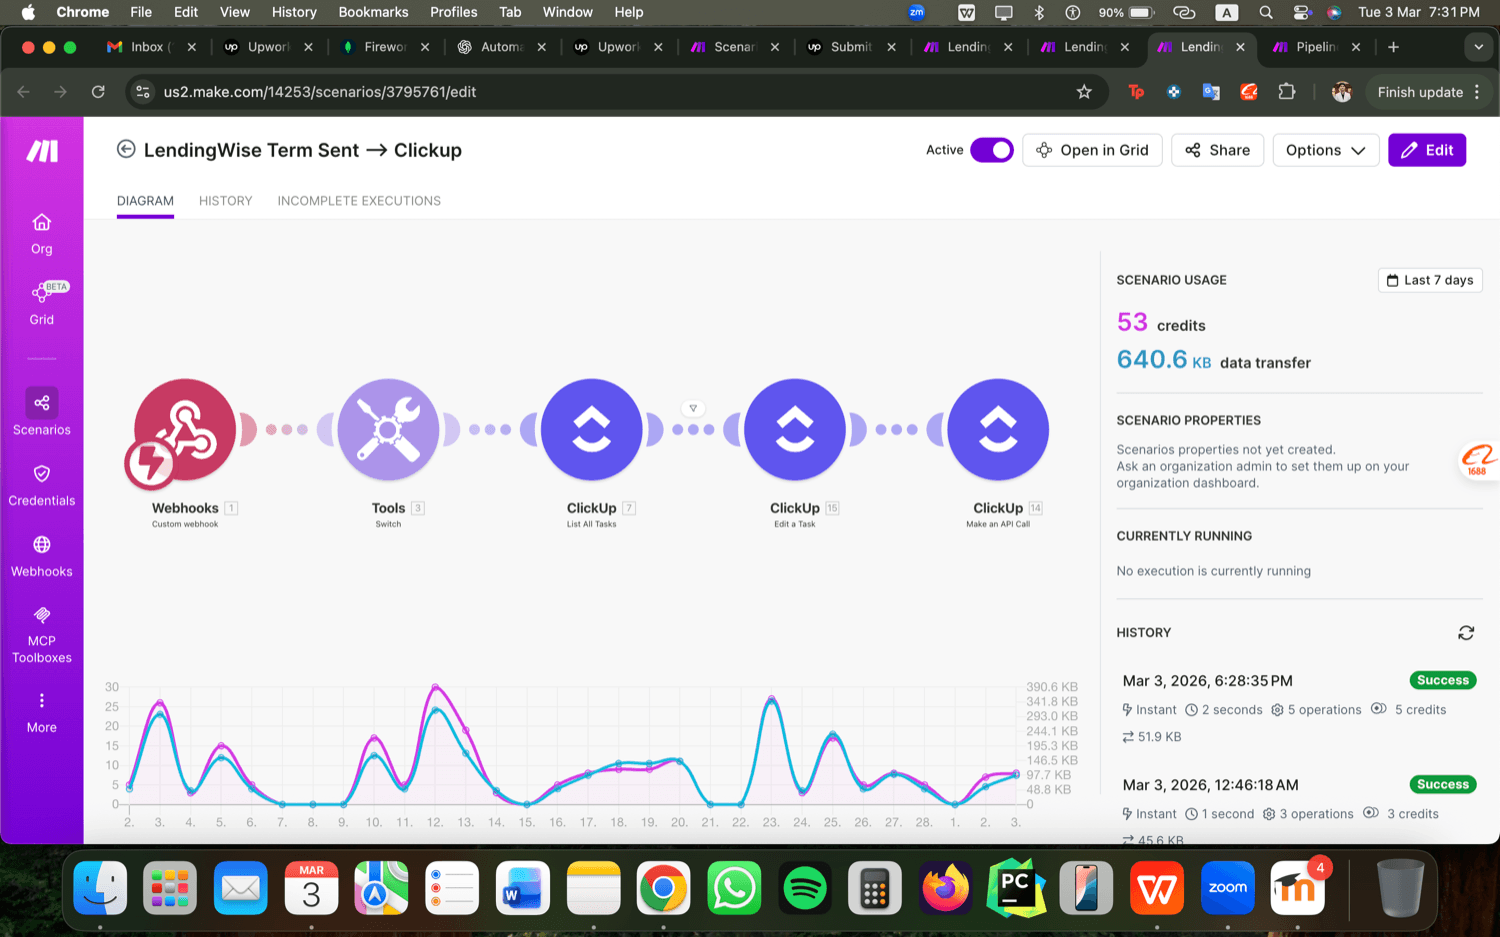
Task: Click the Make logo in the sidebar
Action: [x=42, y=151]
